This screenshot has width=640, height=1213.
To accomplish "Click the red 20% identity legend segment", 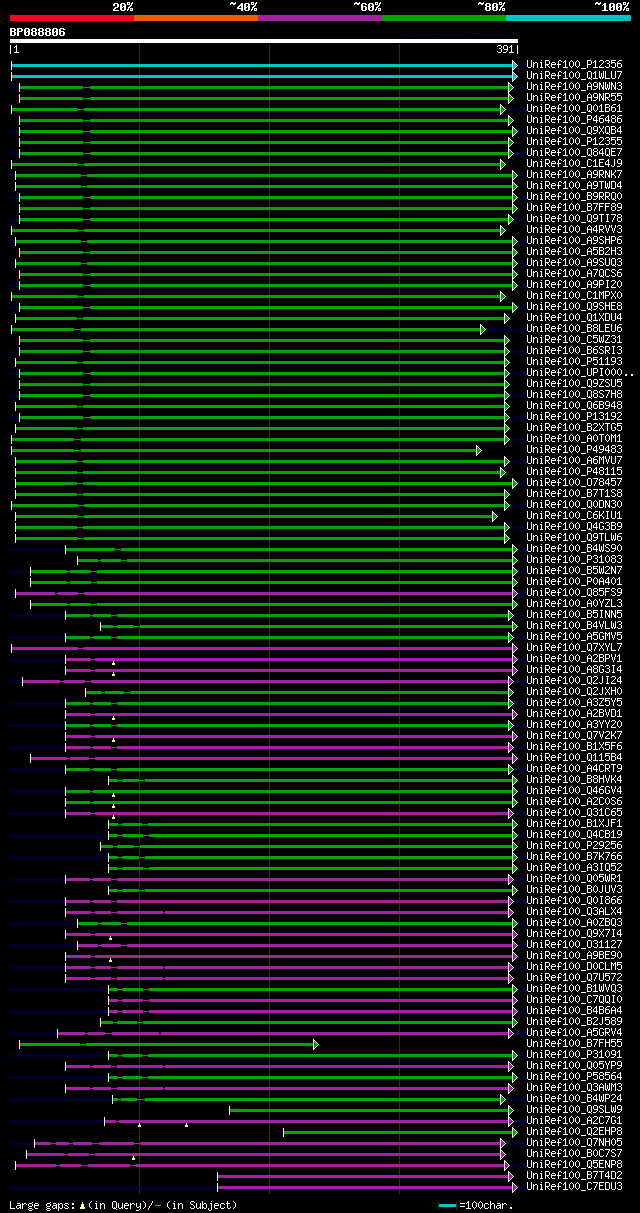I will 71,17.
